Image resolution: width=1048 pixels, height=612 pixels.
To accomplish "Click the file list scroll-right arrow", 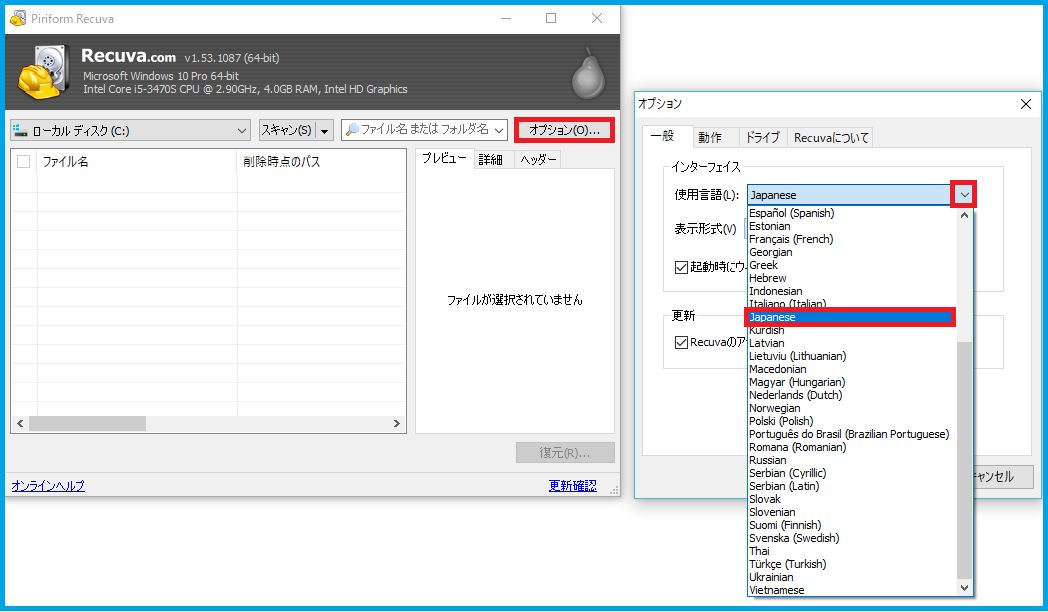I will (x=396, y=424).
